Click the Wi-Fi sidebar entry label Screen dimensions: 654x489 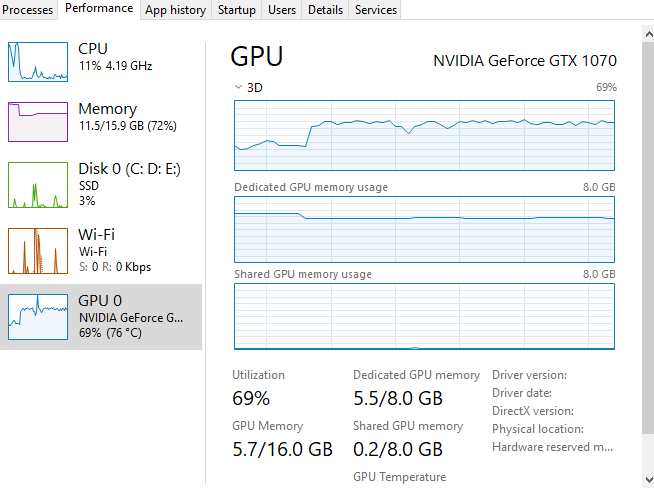click(x=96, y=235)
